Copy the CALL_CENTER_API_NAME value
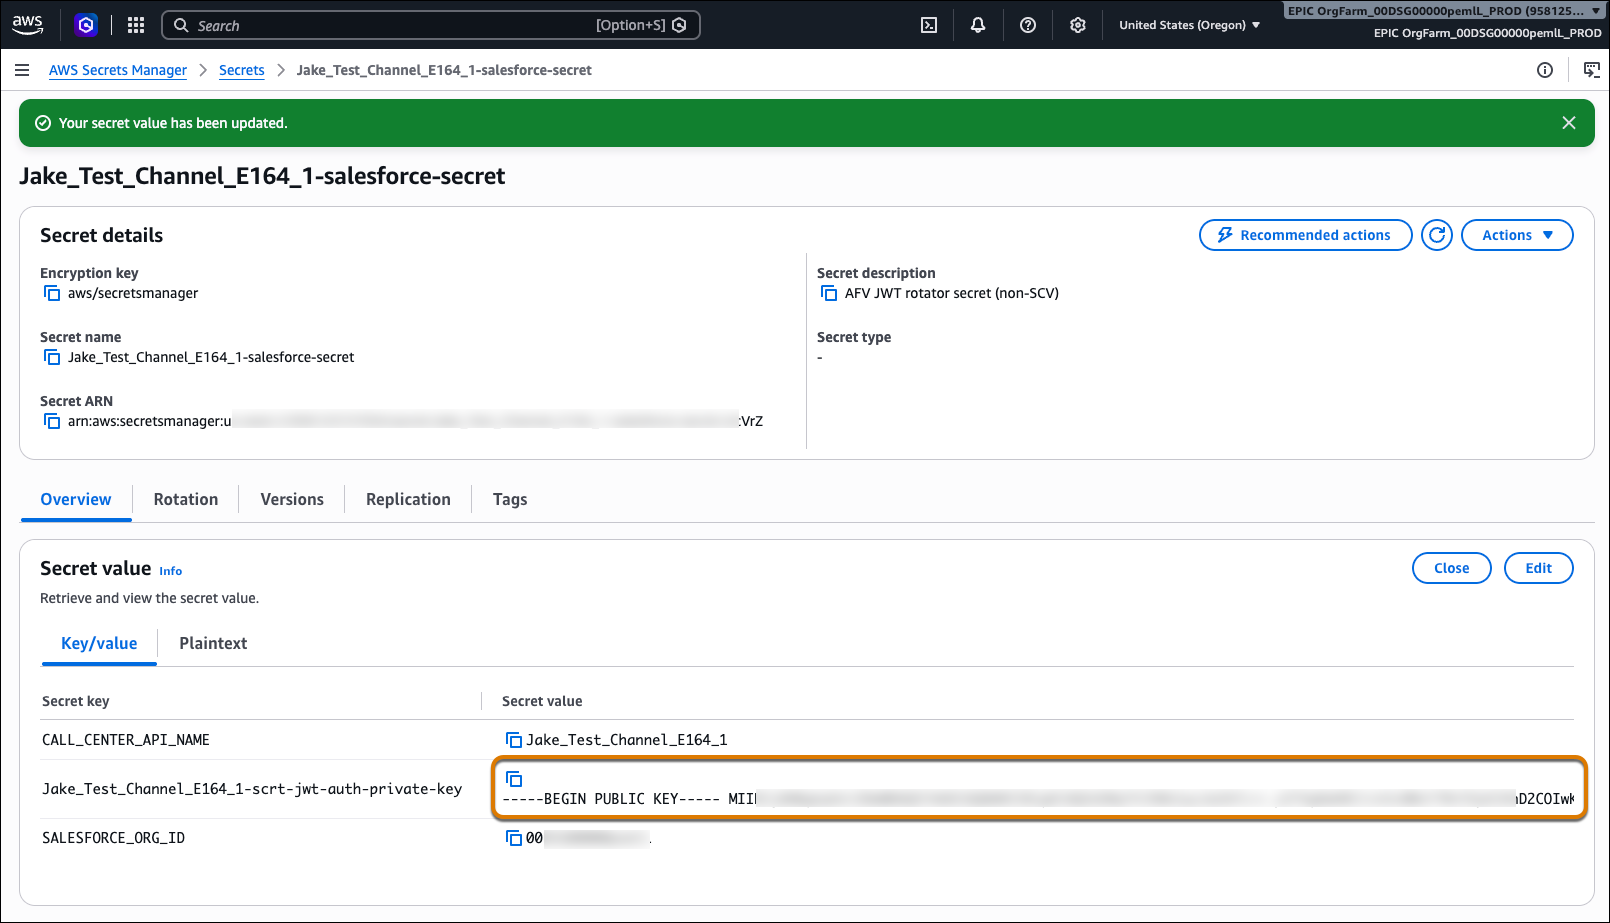Screen dimensions: 1610x923 (x=514, y=740)
